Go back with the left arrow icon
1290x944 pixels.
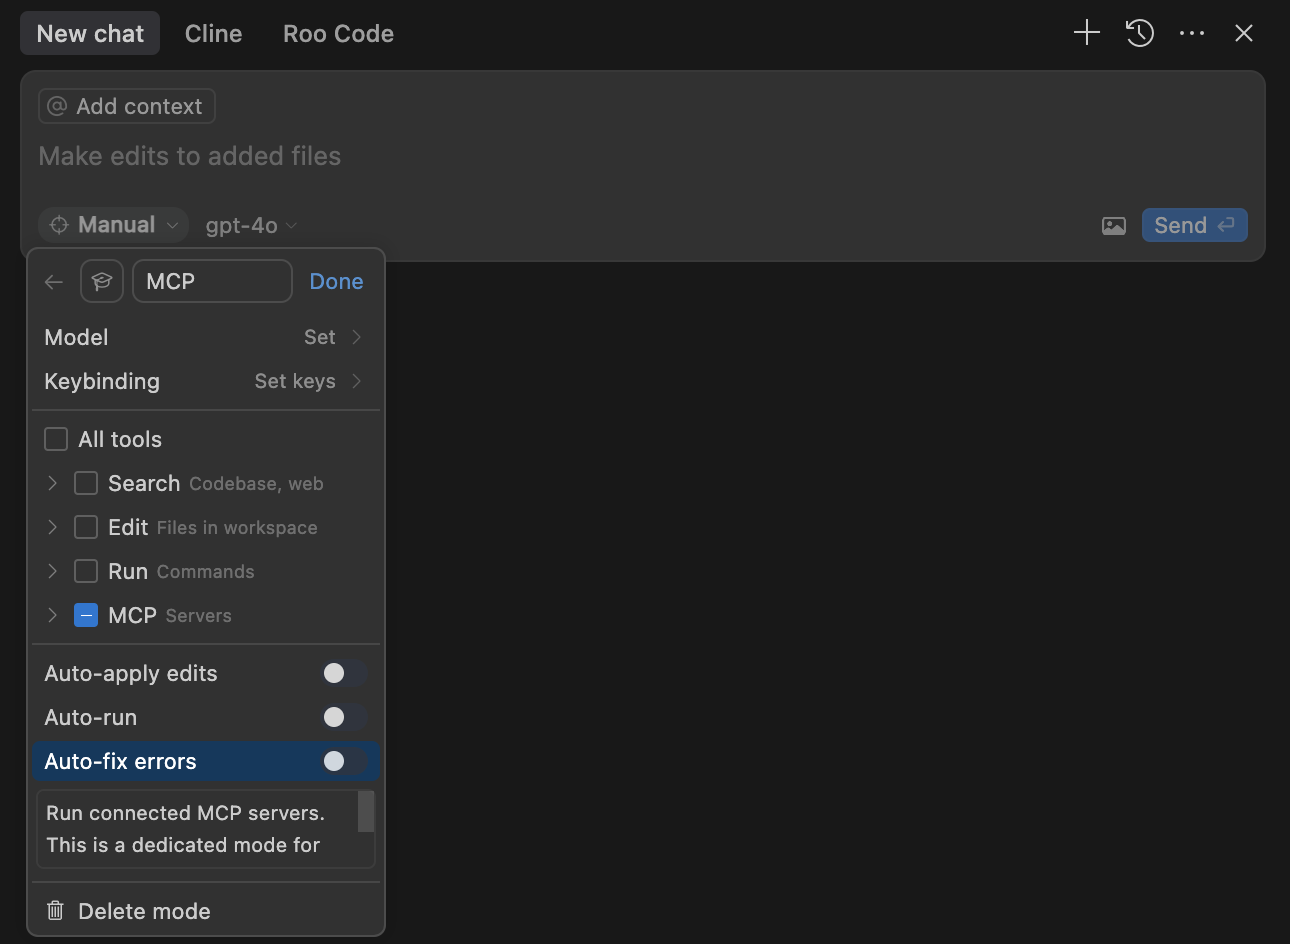click(x=54, y=282)
